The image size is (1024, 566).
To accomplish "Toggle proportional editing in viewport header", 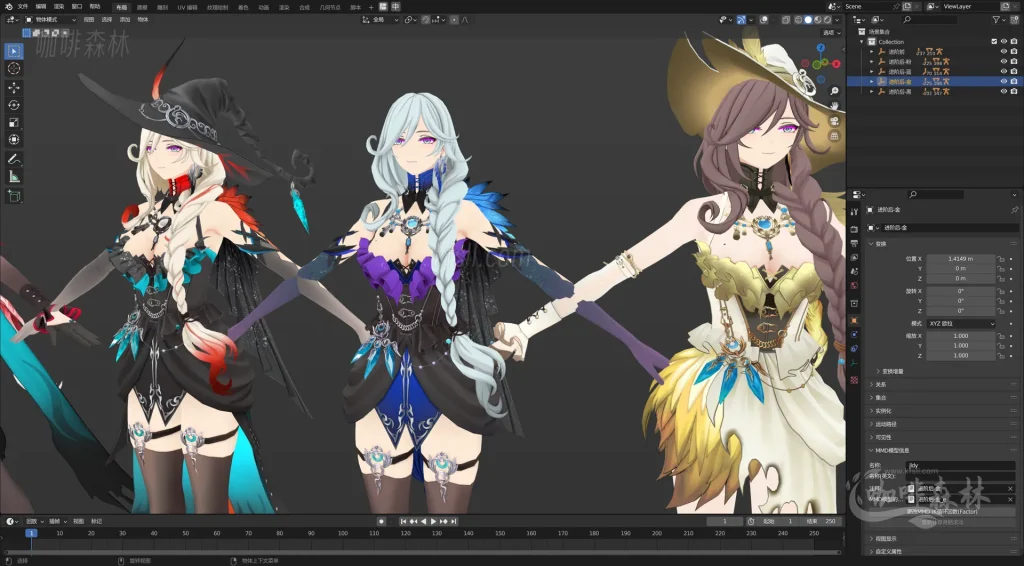I will [x=454, y=20].
